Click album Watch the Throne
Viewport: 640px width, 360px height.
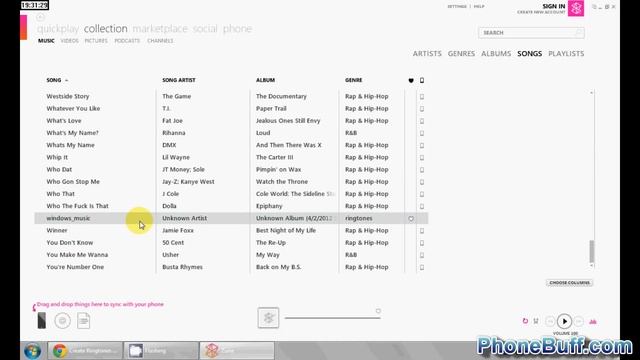click(282, 182)
